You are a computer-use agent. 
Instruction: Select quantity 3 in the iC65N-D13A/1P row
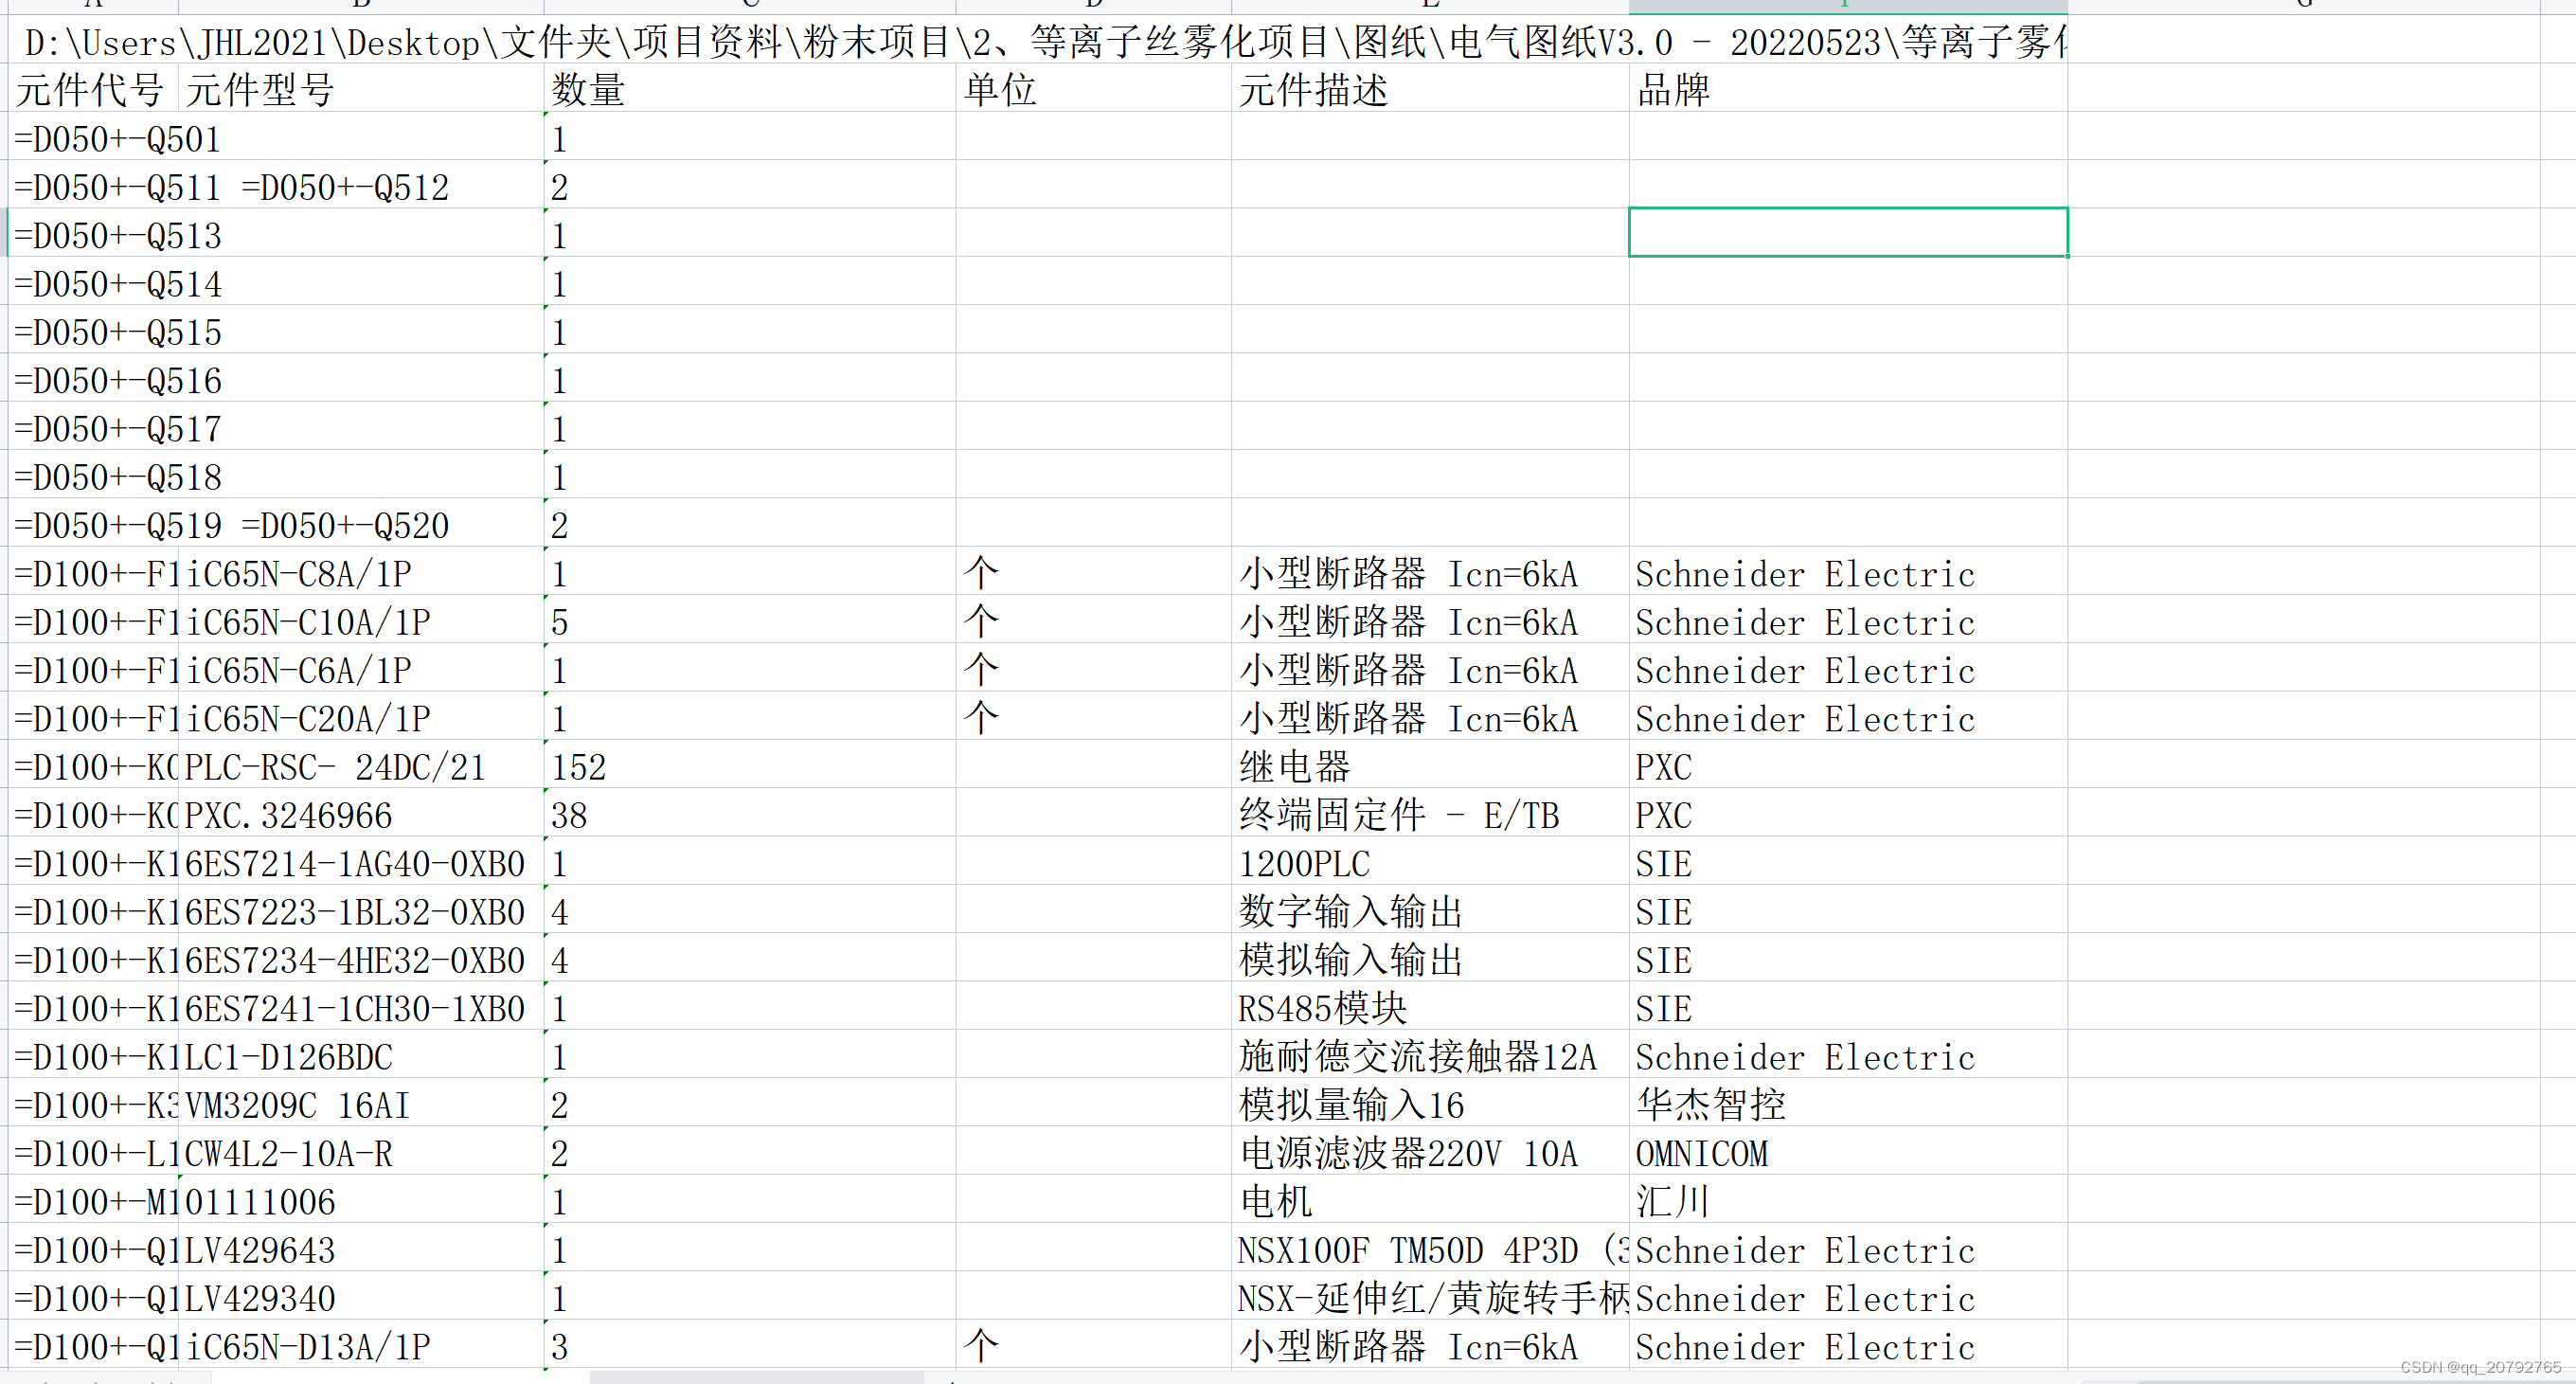tap(750, 1344)
